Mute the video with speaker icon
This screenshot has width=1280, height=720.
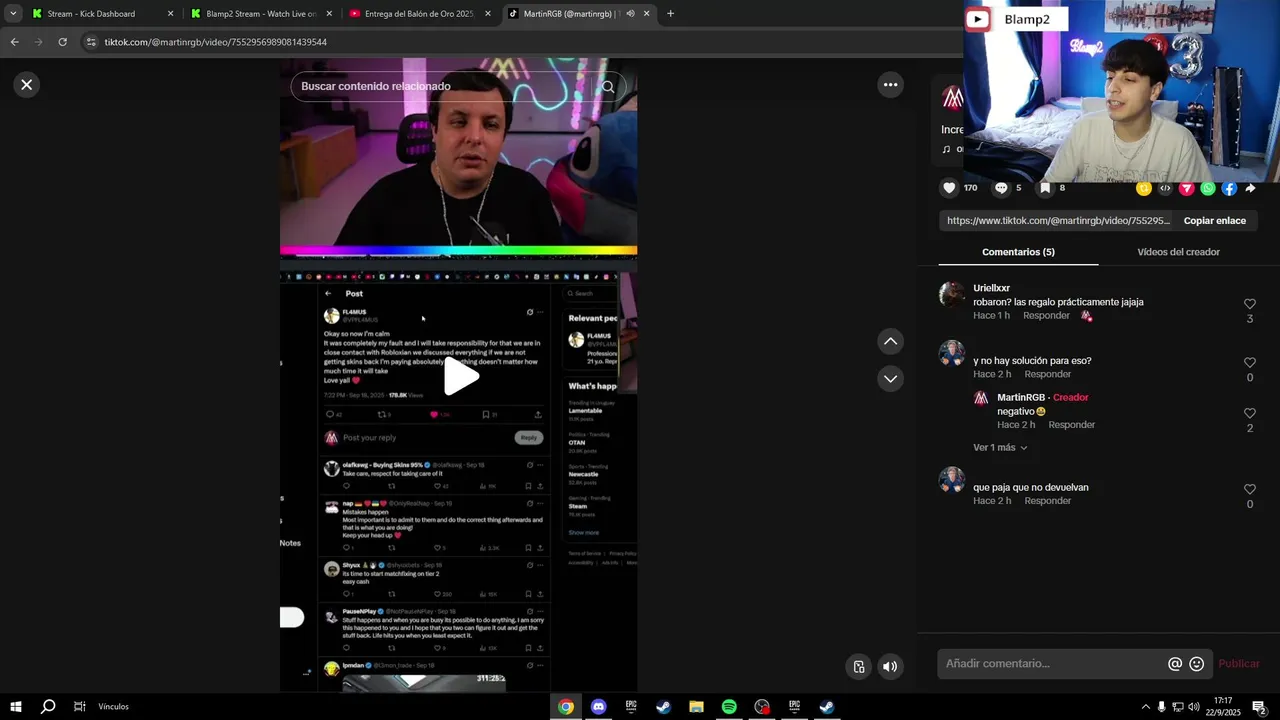[x=890, y=667]
